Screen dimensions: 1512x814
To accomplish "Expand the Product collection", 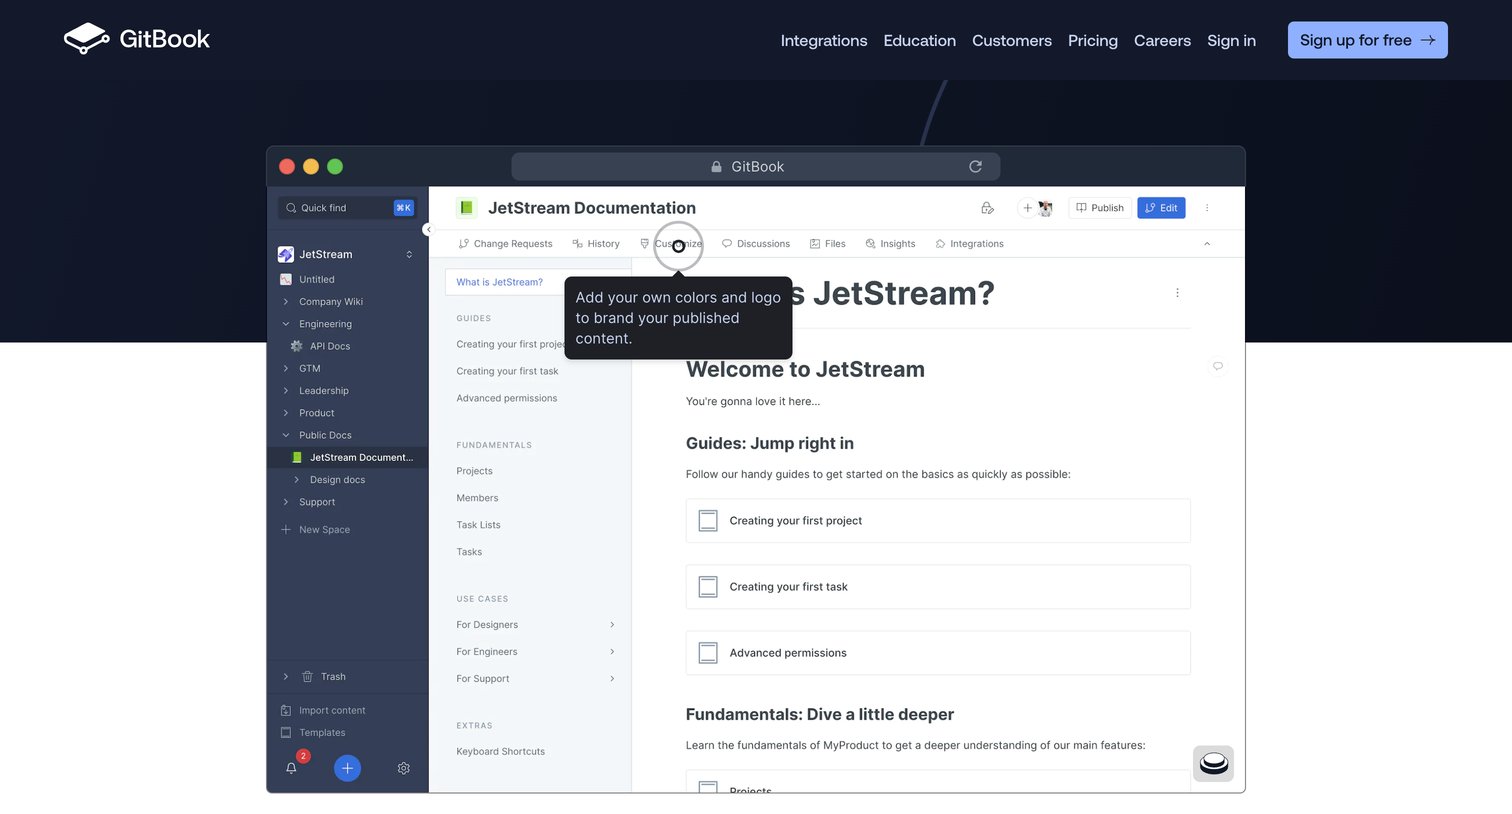I will click(x=286, y=413).
